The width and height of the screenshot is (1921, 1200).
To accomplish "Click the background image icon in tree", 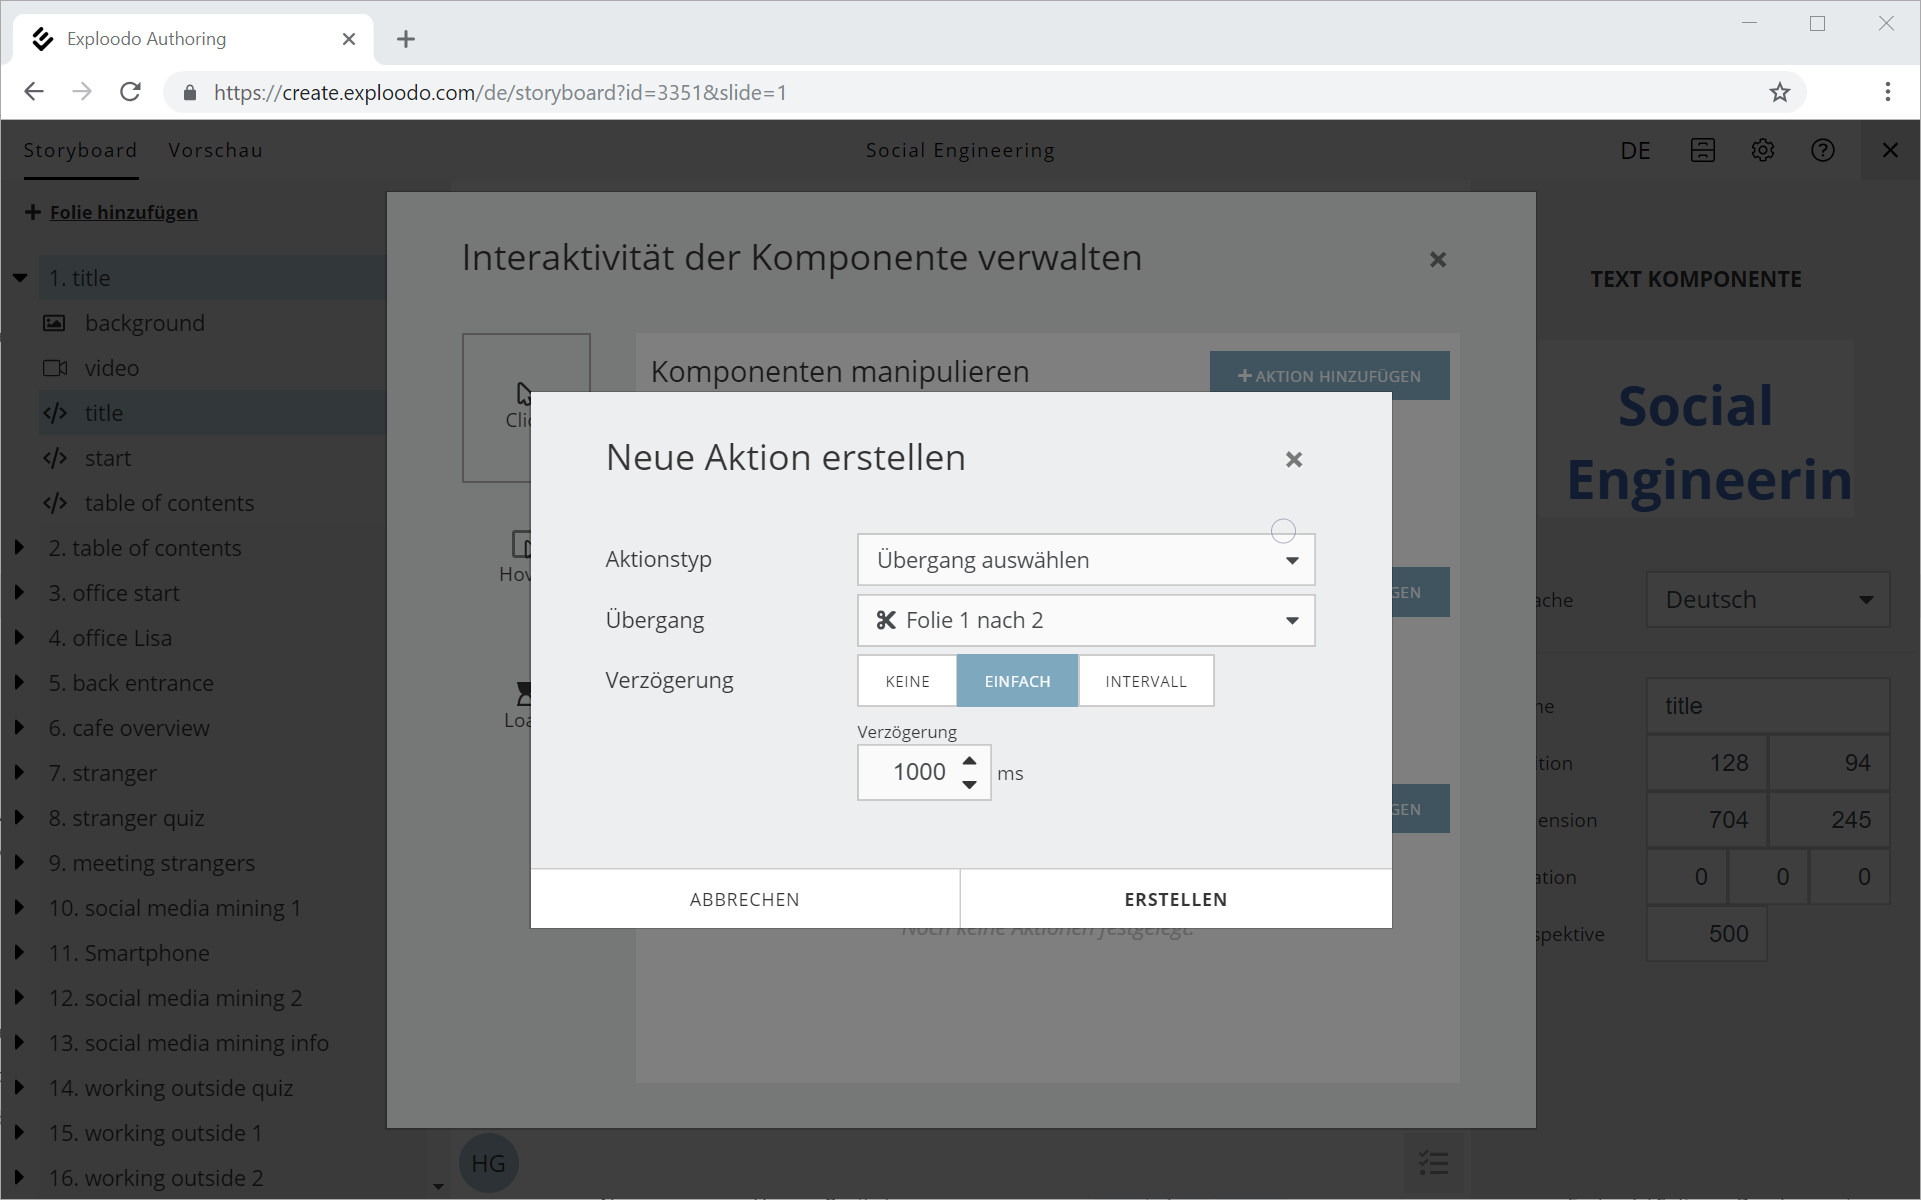I will tap(54, 323).
